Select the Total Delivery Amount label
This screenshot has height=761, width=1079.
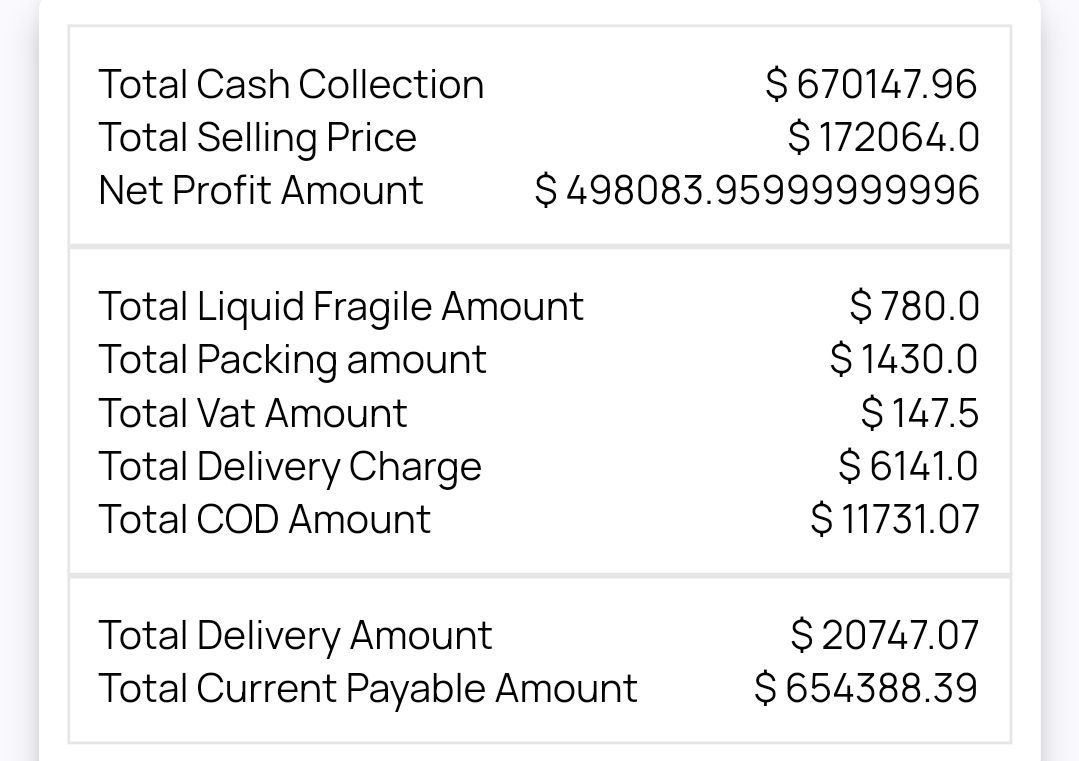pos(295,634)
